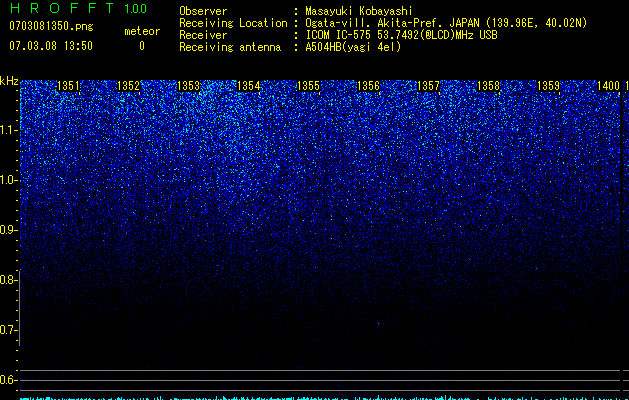This screenshot has width=629, height=400.
Task: Click the 1359 time marker
Action: tap(548, 86)
